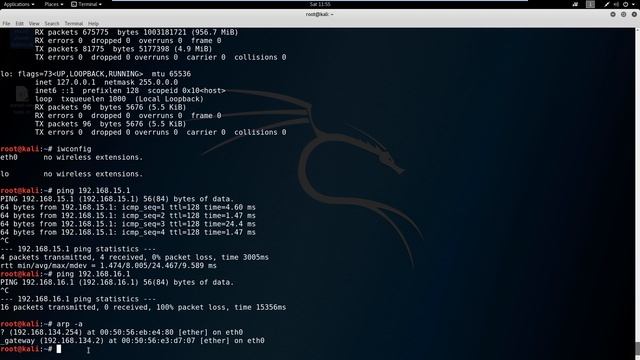Click the '_gateway (192.168.134.2)' line
Image resolution: width=640 pixels, height=360 pixels.
[x=132, y=340]
